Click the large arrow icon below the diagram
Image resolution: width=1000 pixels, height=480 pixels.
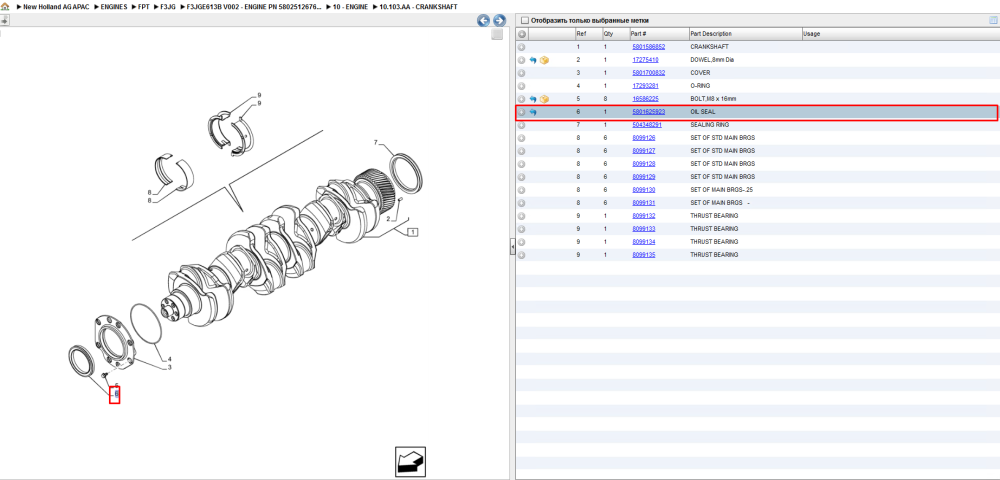pos(410,462)
